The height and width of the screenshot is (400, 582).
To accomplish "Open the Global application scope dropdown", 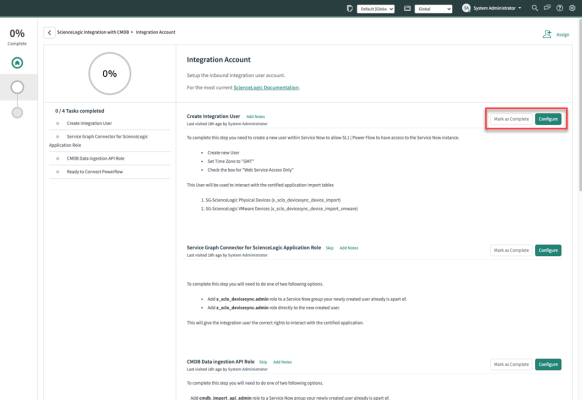I will (x=433, y=9).
